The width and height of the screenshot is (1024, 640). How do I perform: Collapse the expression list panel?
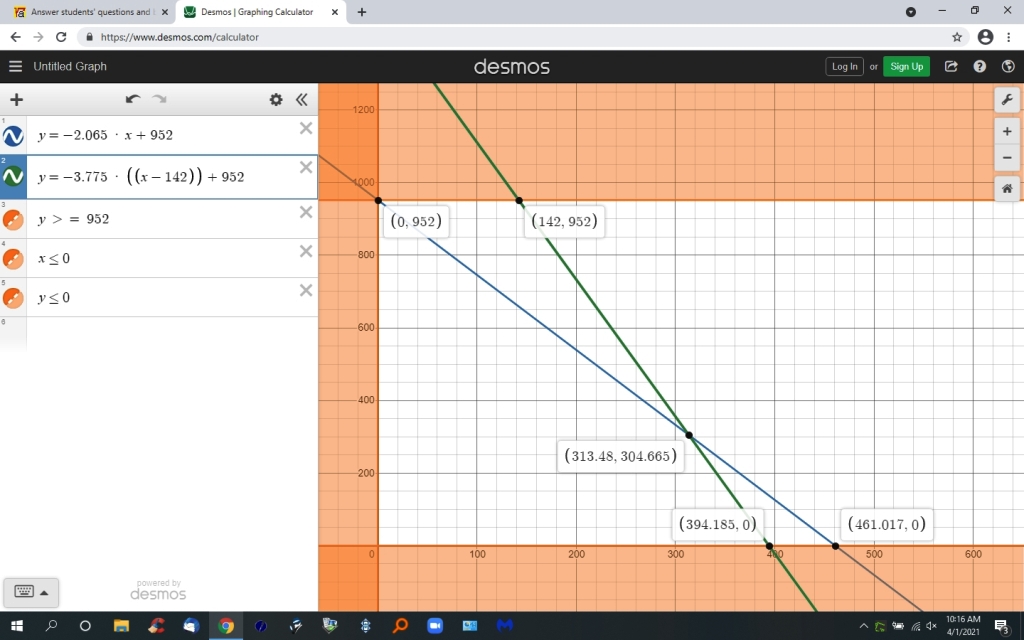pos(301,99)
